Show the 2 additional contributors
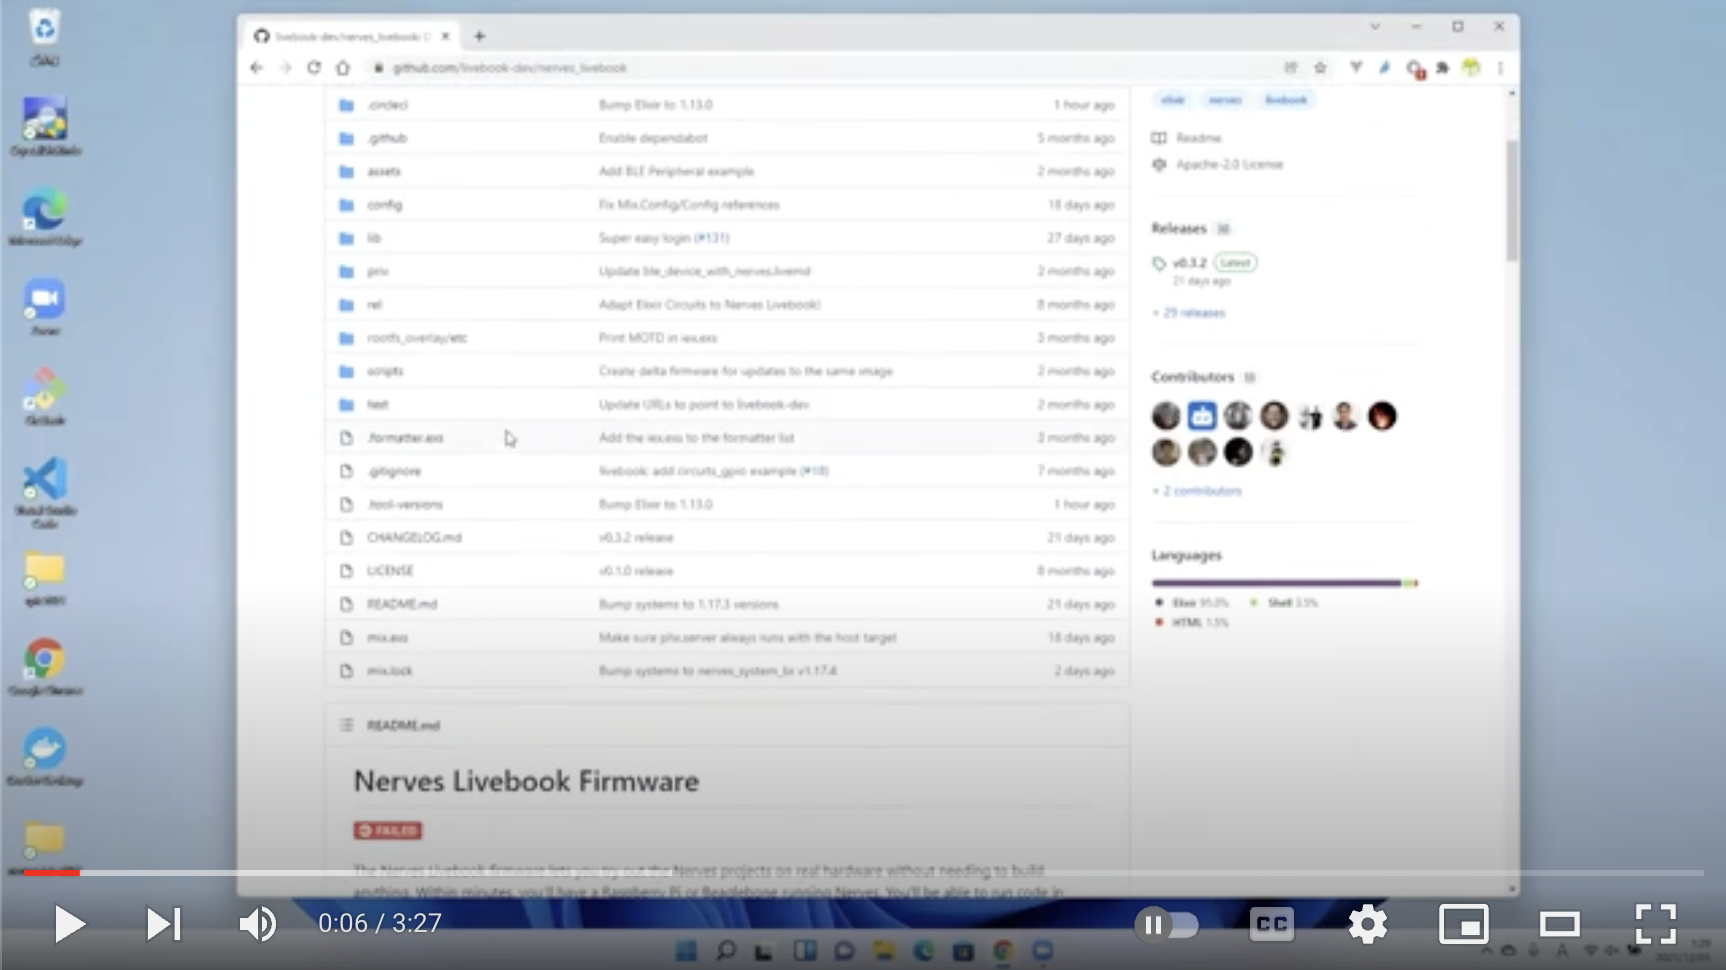 point(1197,491)
